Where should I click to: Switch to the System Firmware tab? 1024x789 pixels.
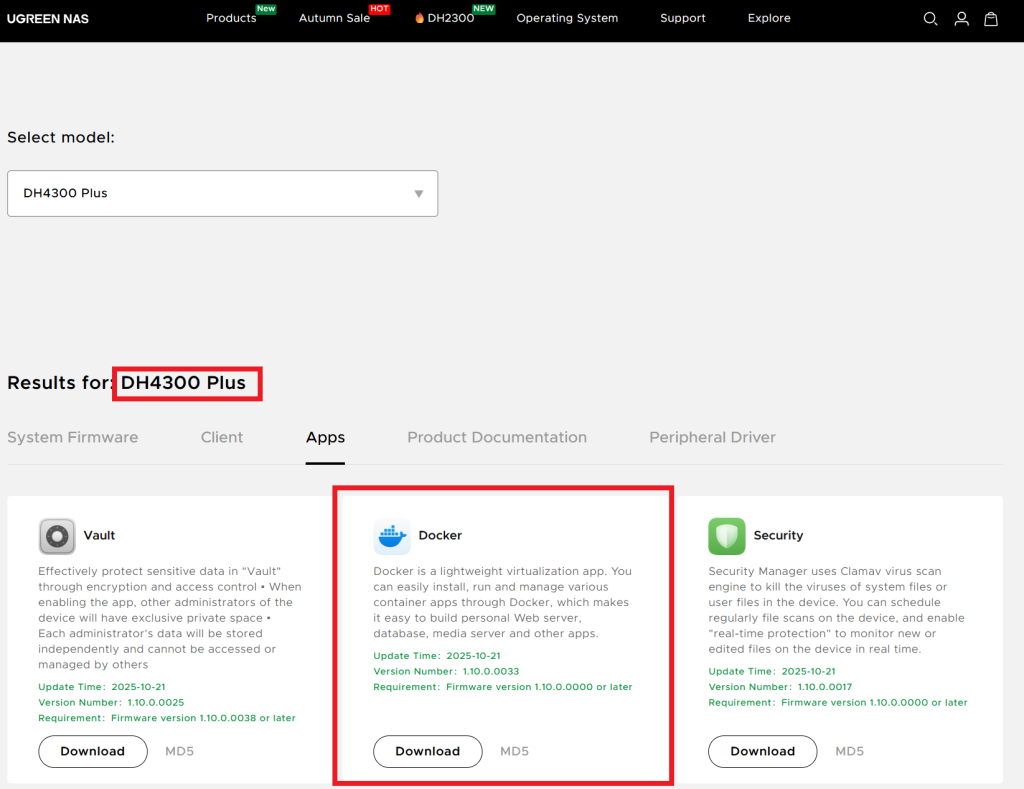coord(73,437)
